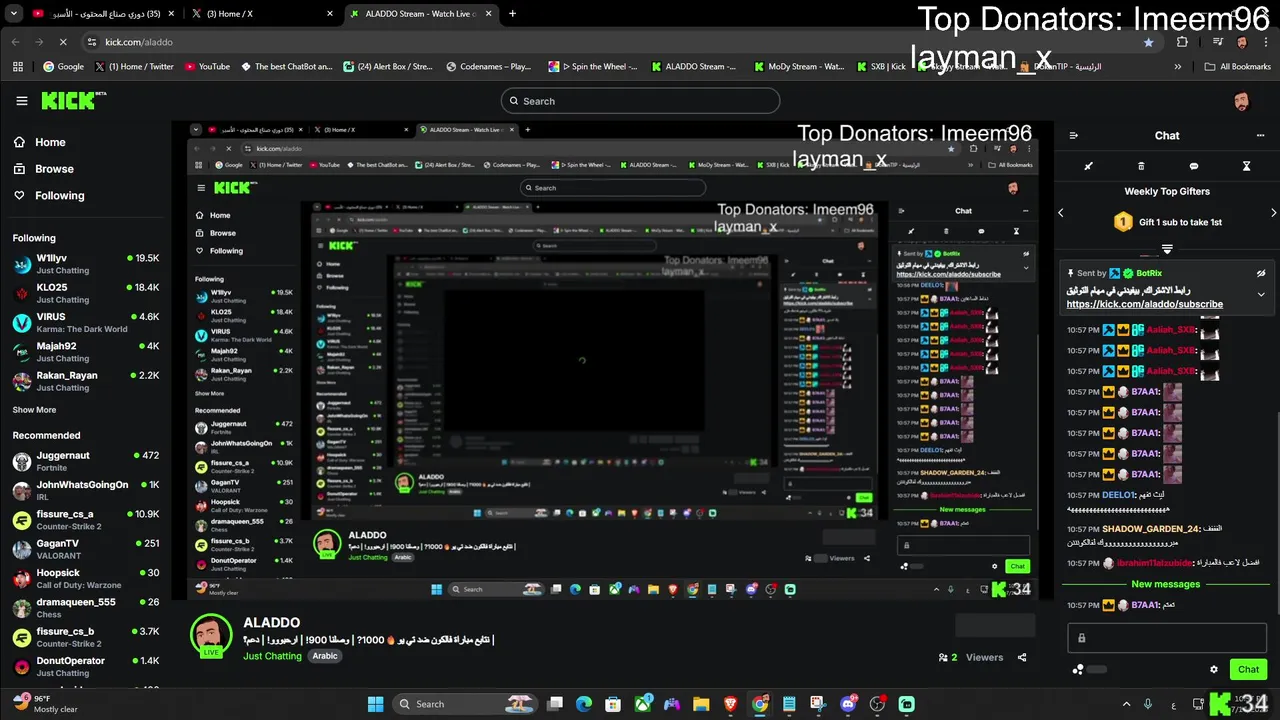Click the New messages indicator in chat
Image resolution: width=1280 pixels, height=720 pixels.
coord(1165,584)
